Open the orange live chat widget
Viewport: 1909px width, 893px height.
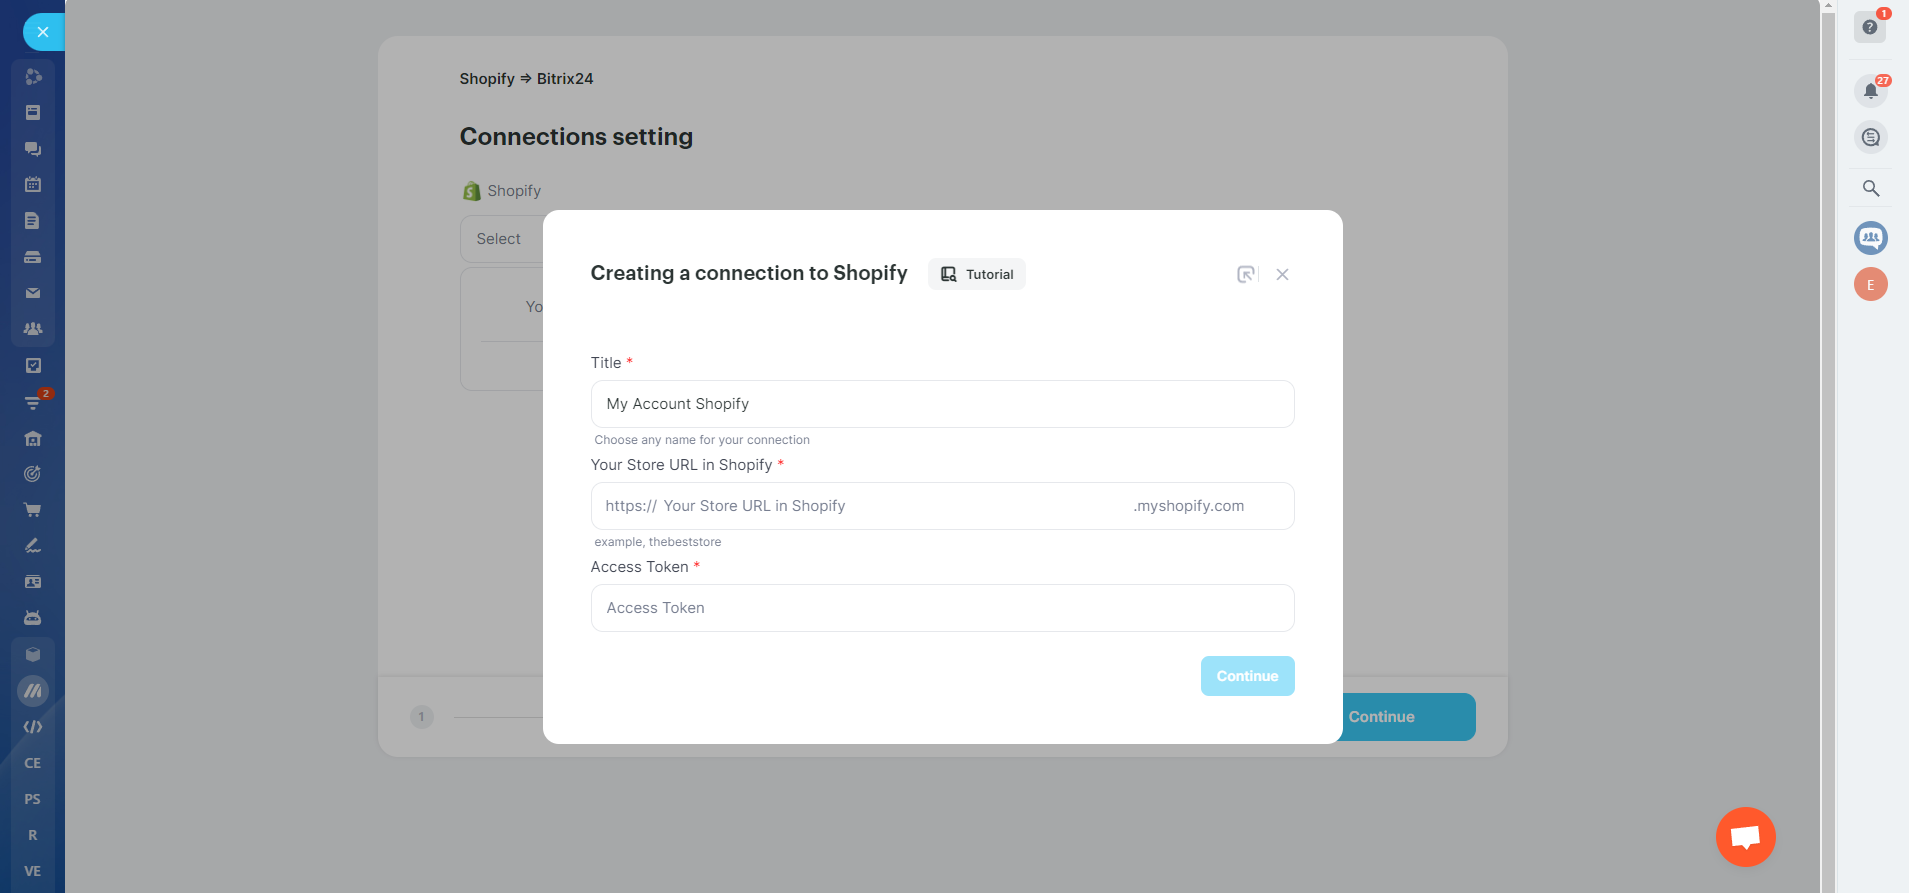tap(1745, 836)
